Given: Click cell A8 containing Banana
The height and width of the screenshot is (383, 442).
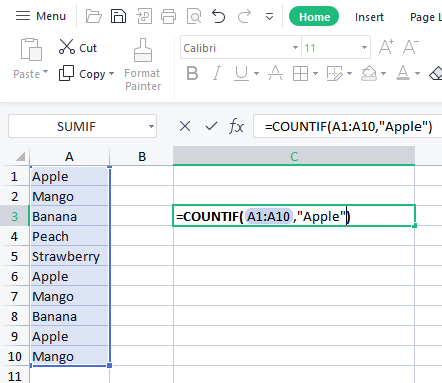Looking at the screenshot, I should (69, 316).
